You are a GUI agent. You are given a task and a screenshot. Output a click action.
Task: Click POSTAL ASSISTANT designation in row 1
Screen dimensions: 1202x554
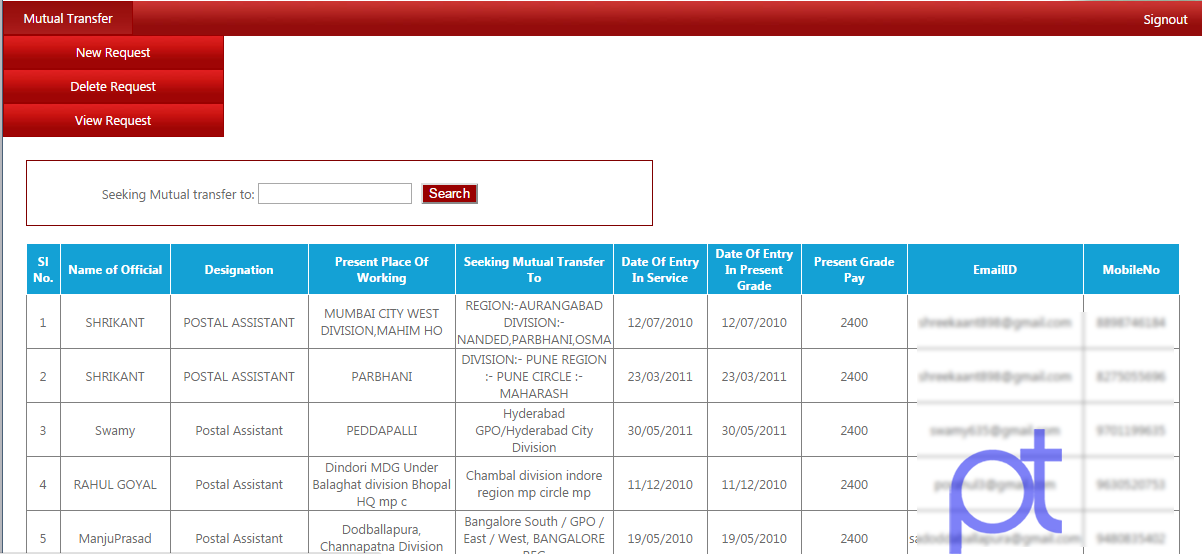point(239,323)
